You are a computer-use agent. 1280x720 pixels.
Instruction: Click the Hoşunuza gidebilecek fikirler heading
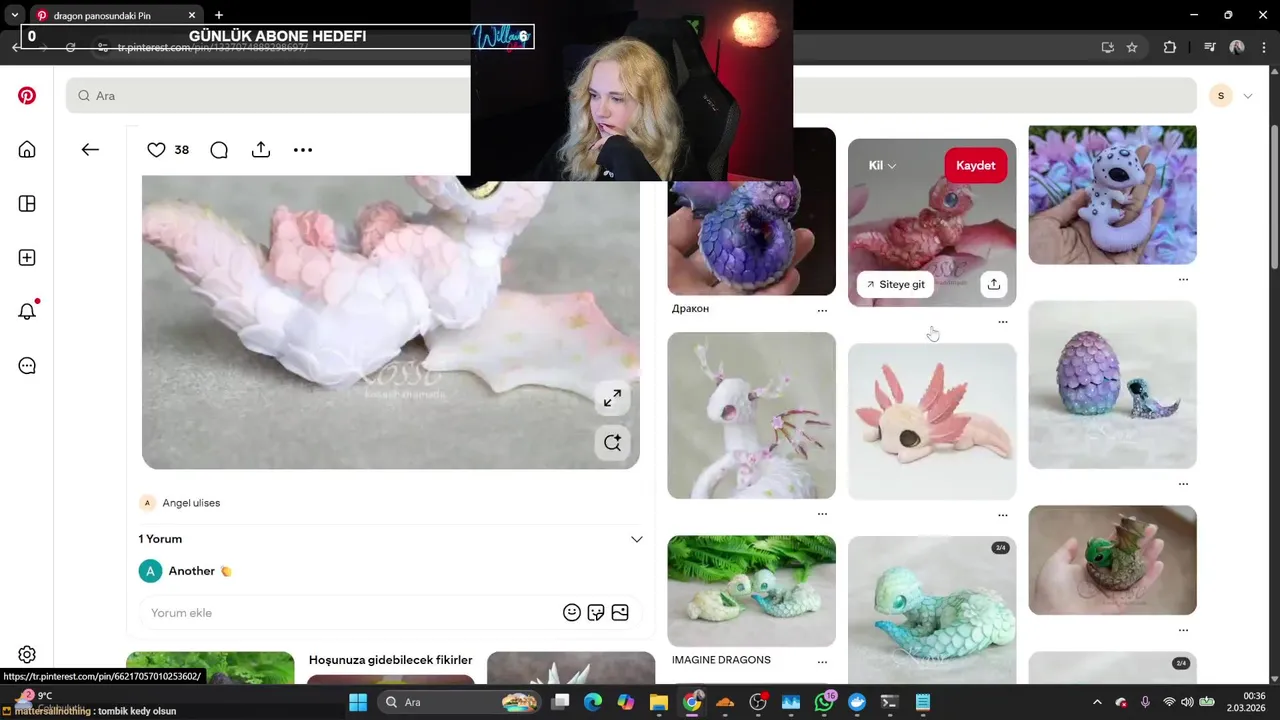point(390,660)
